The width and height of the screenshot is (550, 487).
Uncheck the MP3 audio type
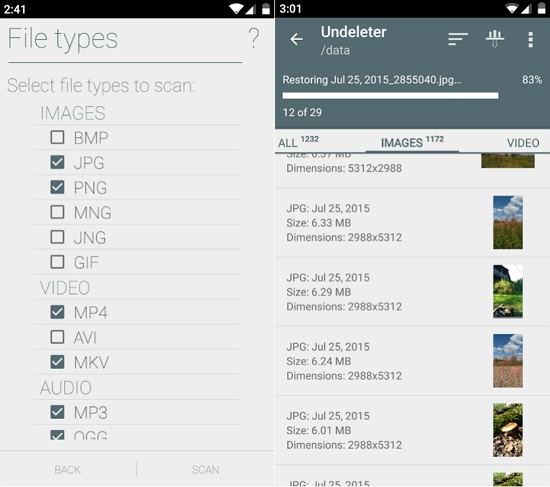click(x=57, y=412)
